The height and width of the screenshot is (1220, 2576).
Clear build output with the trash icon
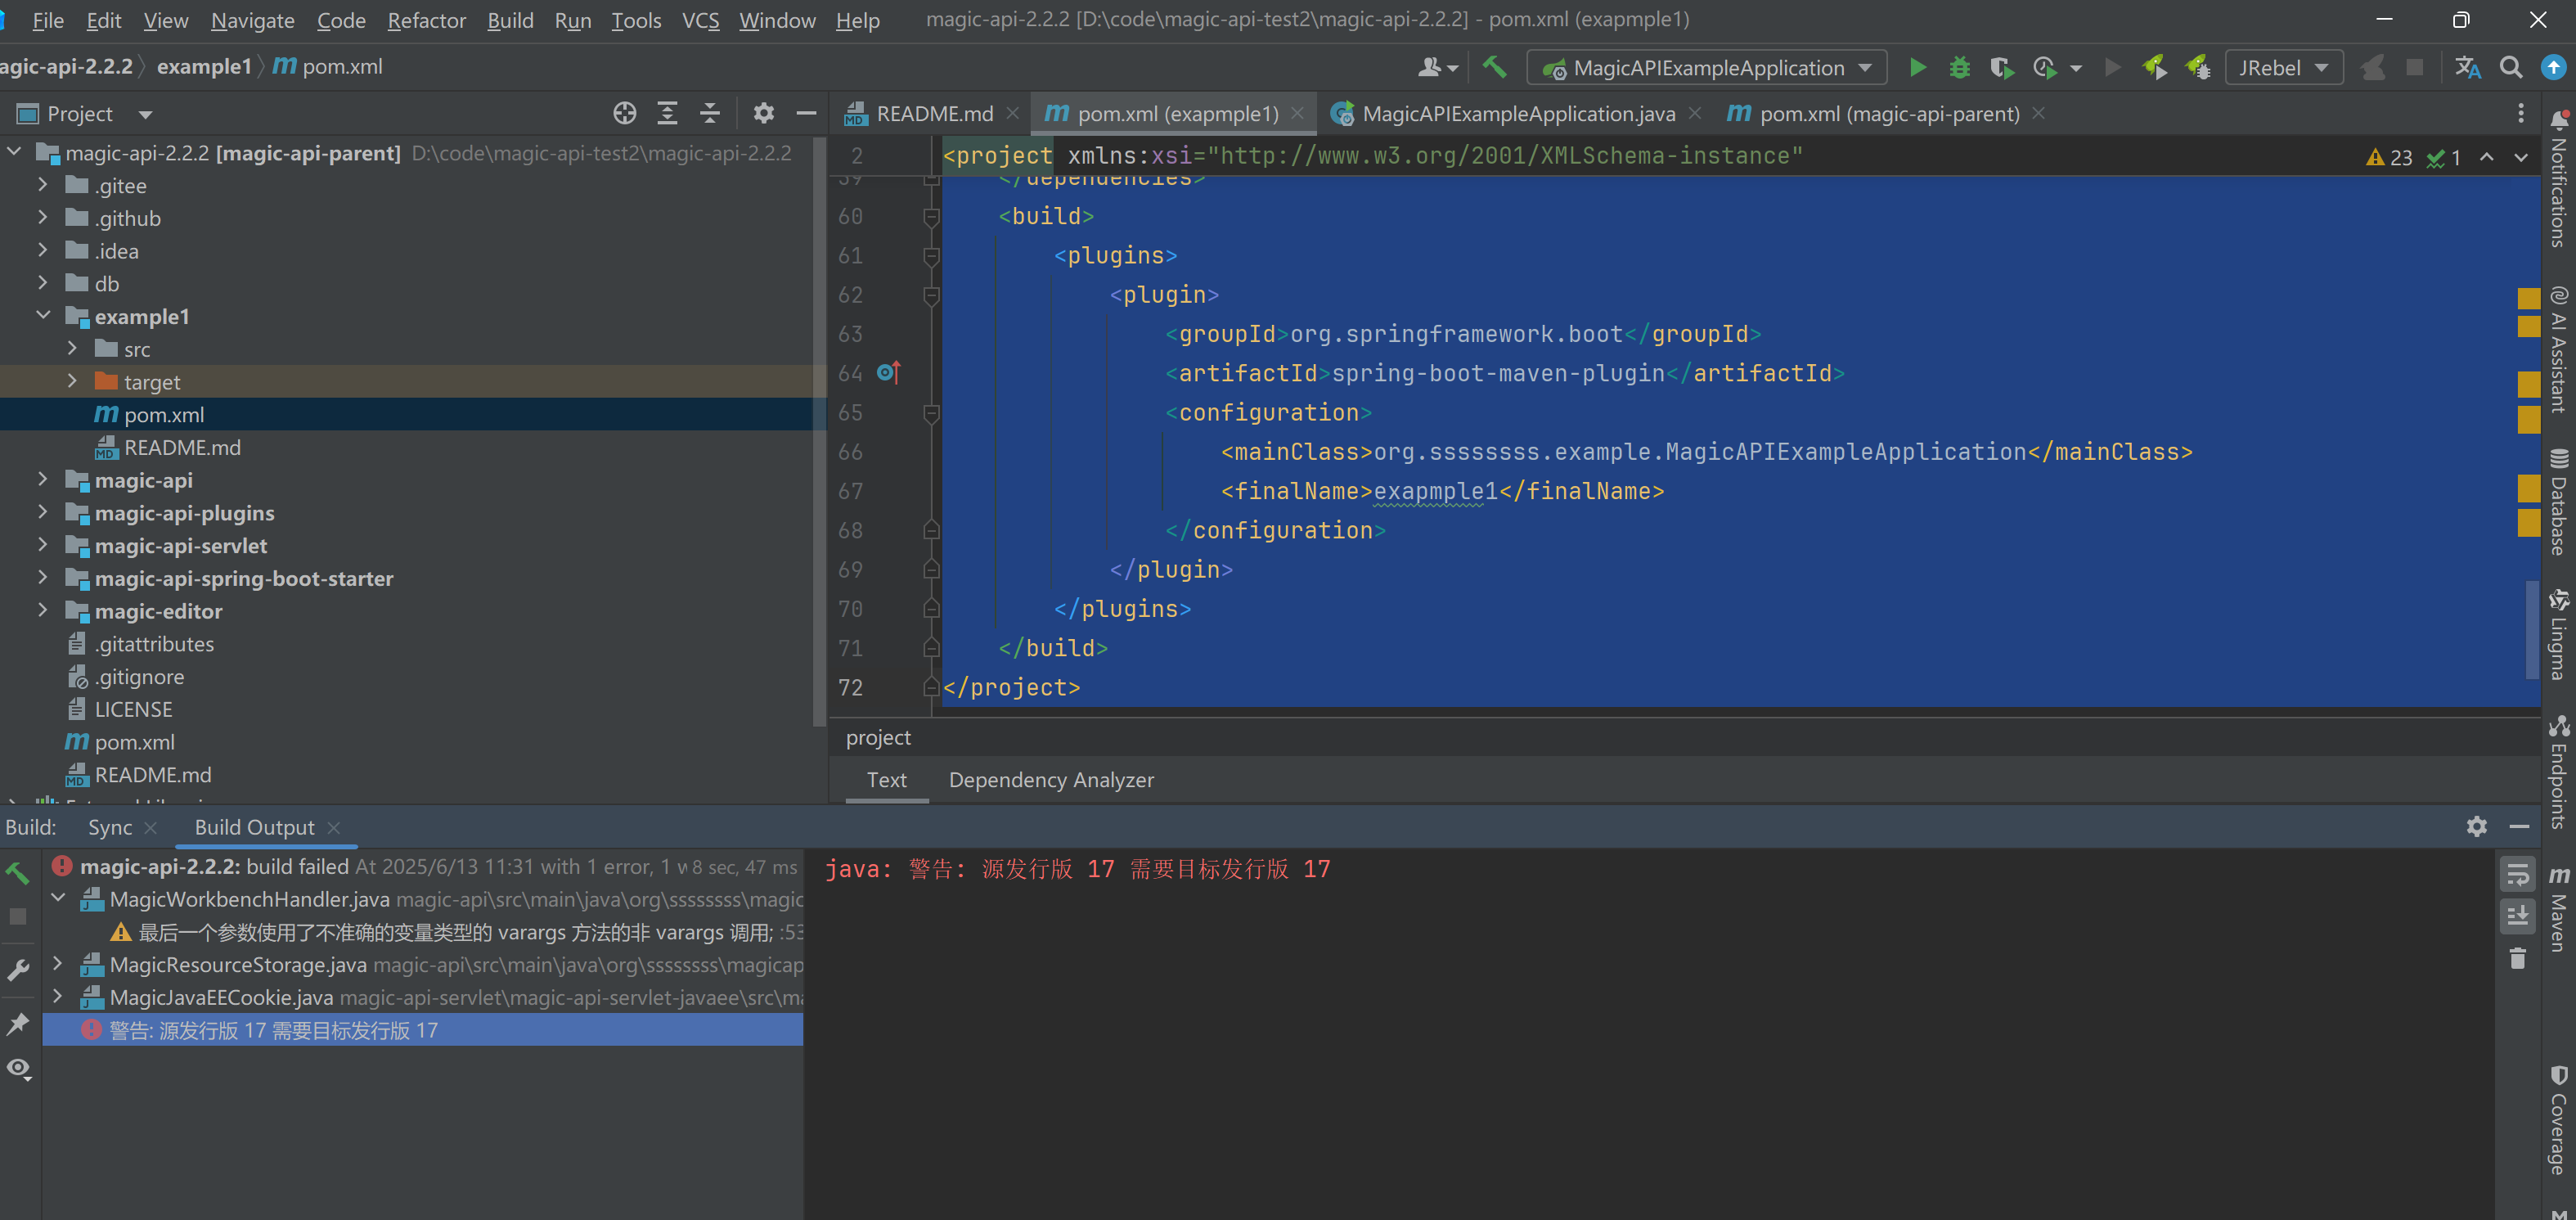(x=2517, y=959)
